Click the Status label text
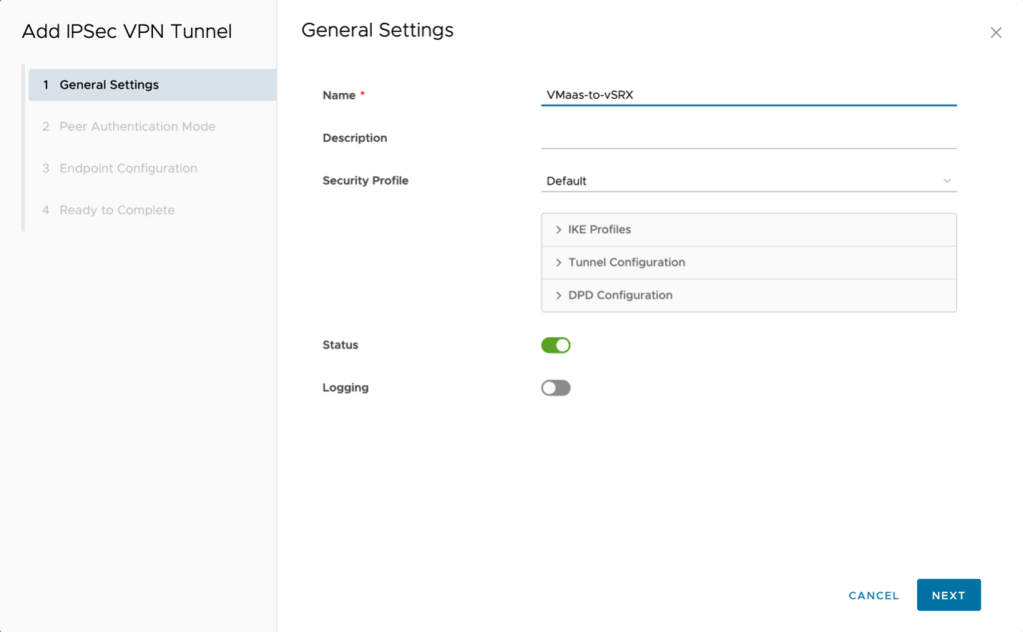Screen dimensions: 1023x634 pos(340,345)
